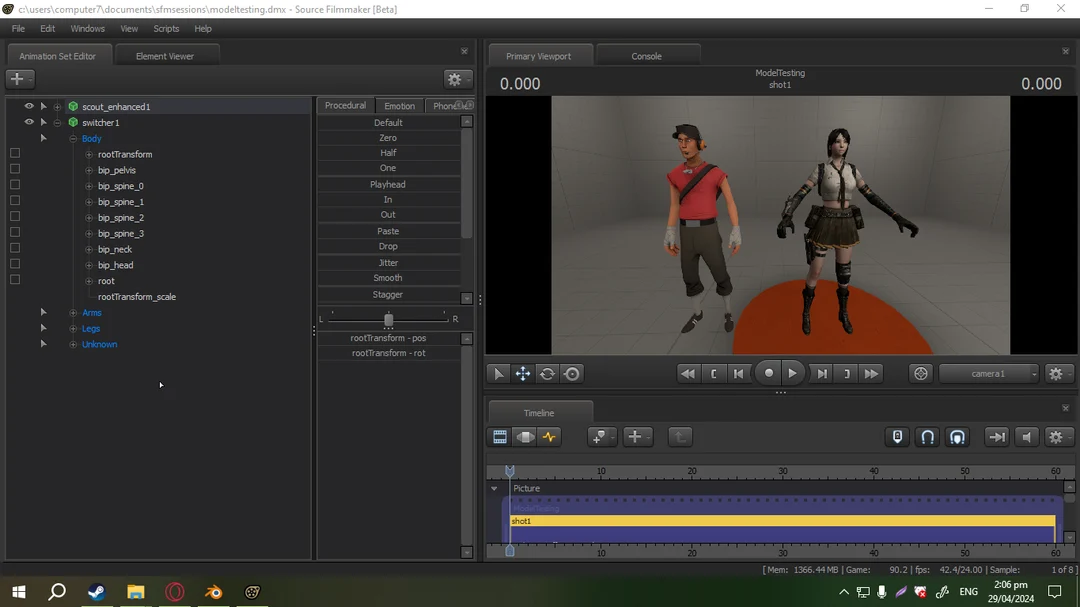Activate the Rotate manipulator tool

coord(547,373)
